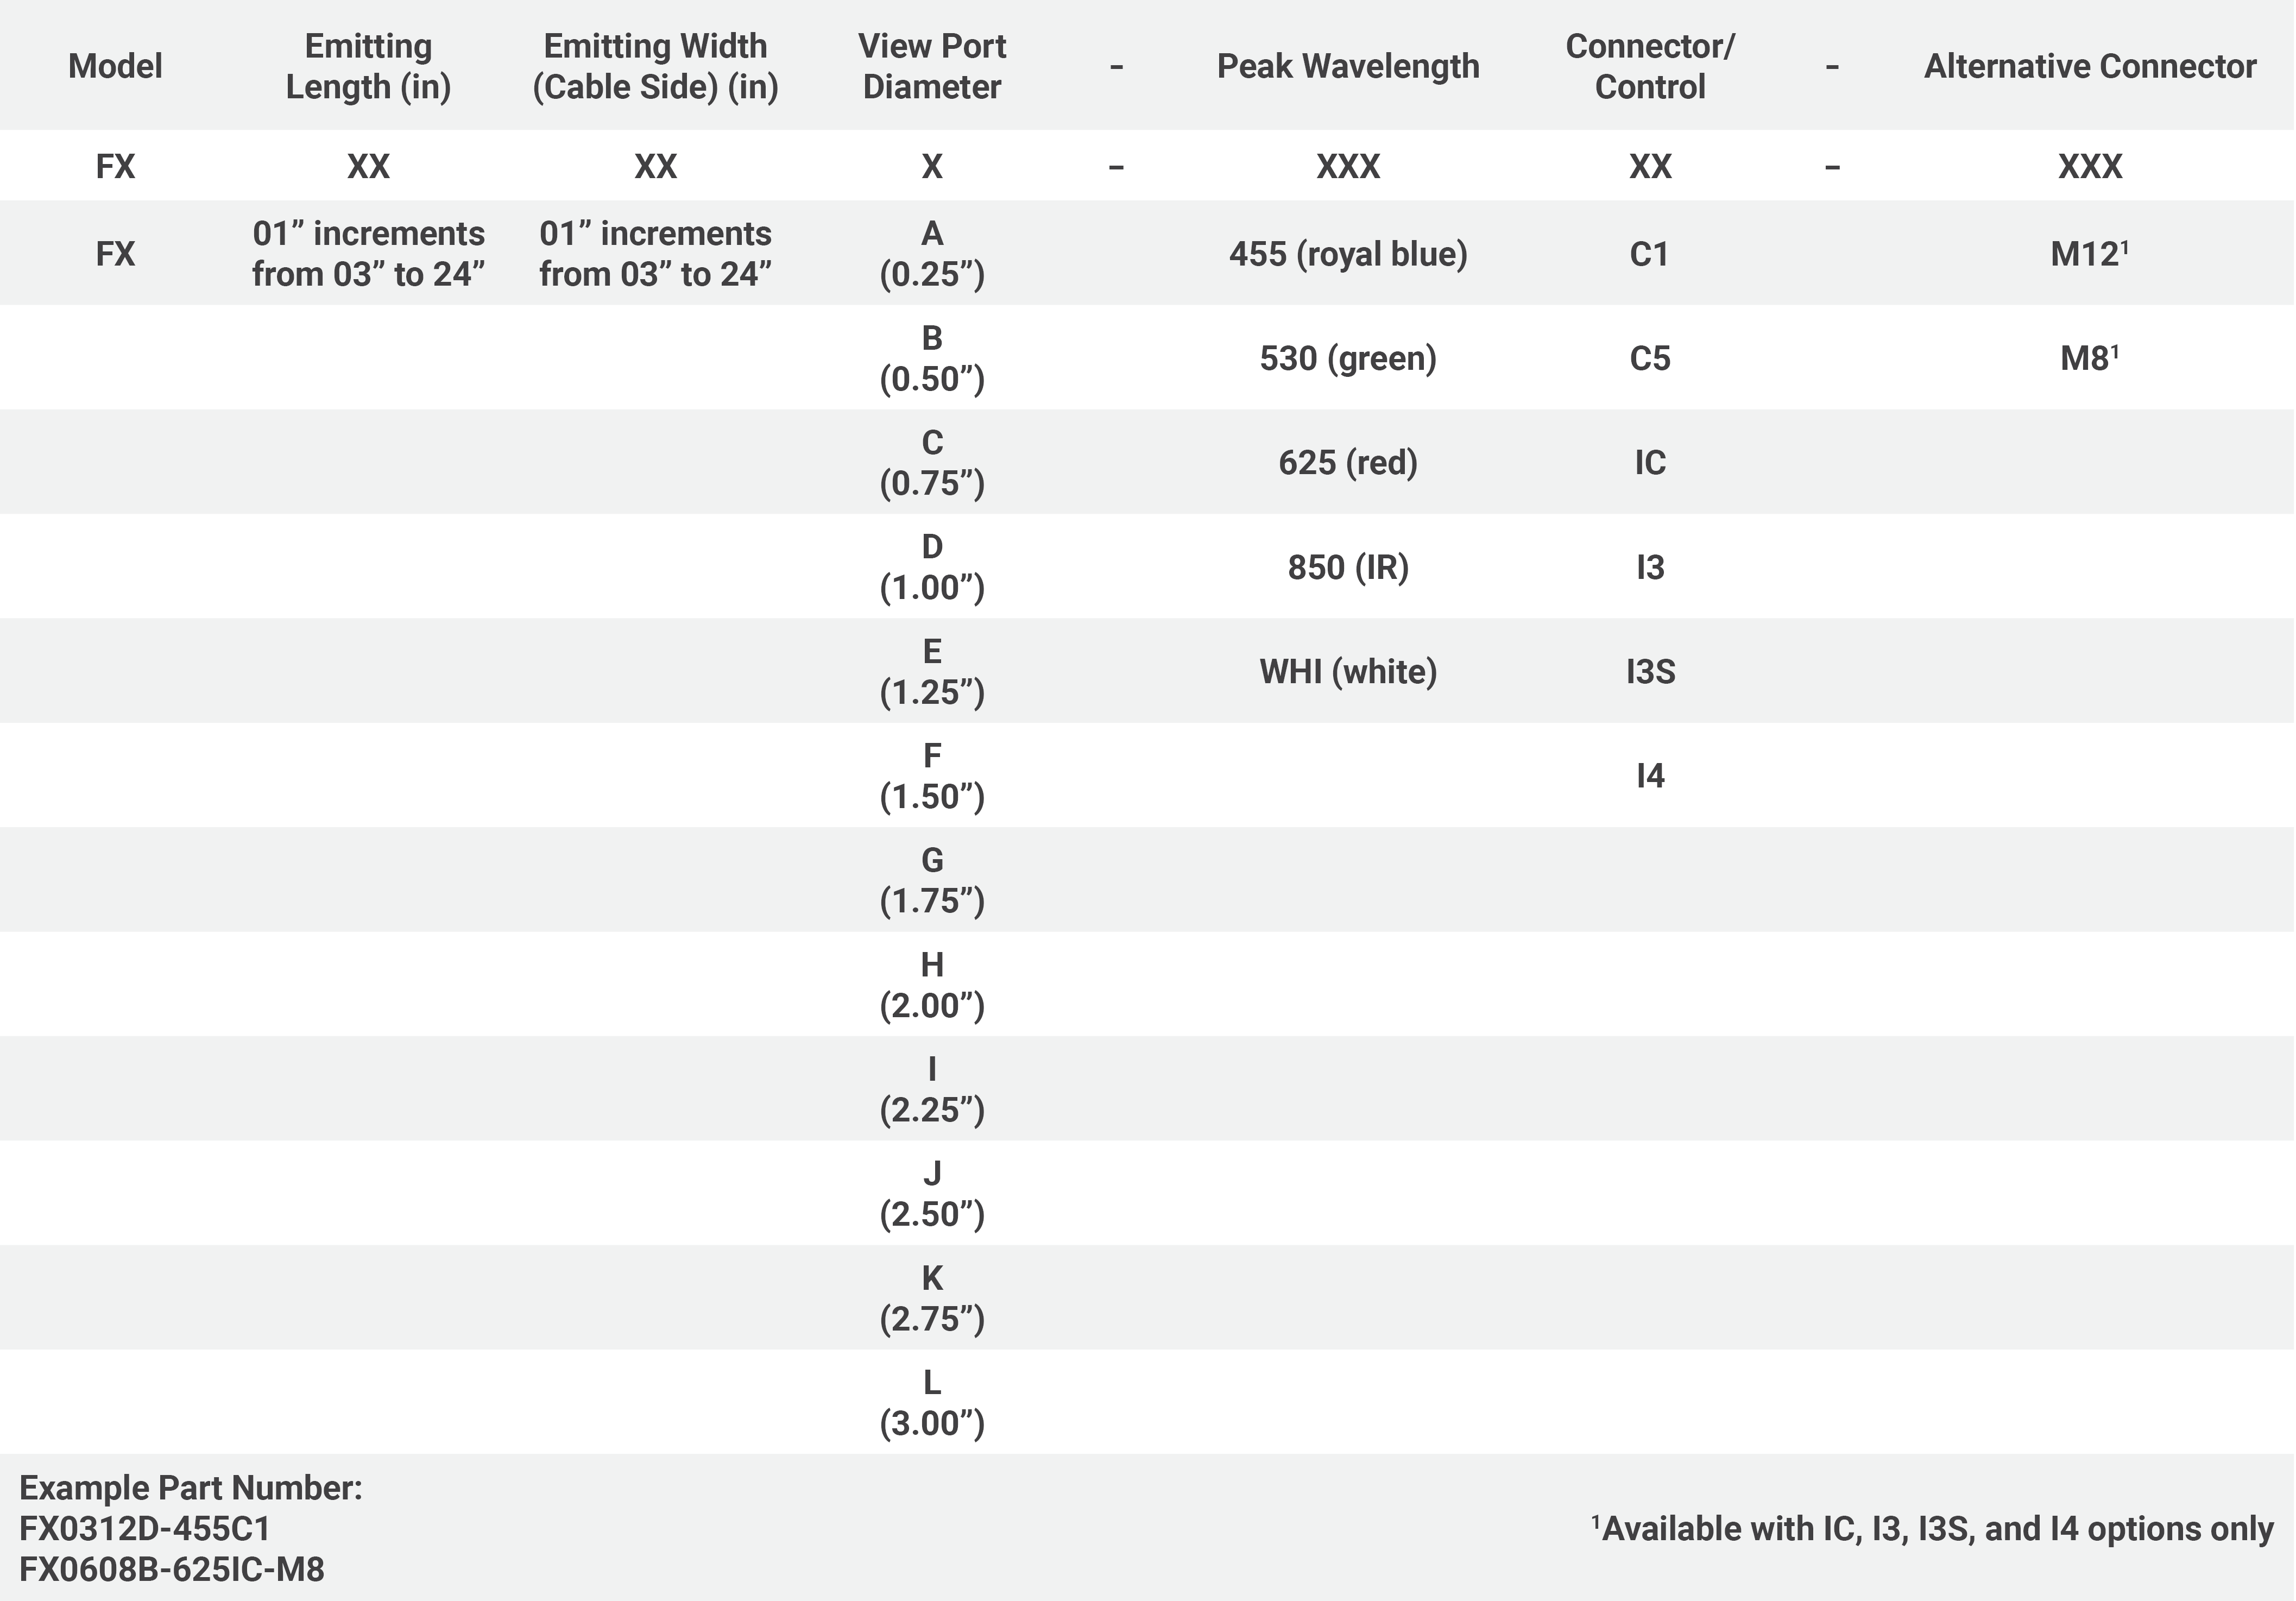
Task: Select the 625 (red) wavelength cell
Action: point(1347,463)
